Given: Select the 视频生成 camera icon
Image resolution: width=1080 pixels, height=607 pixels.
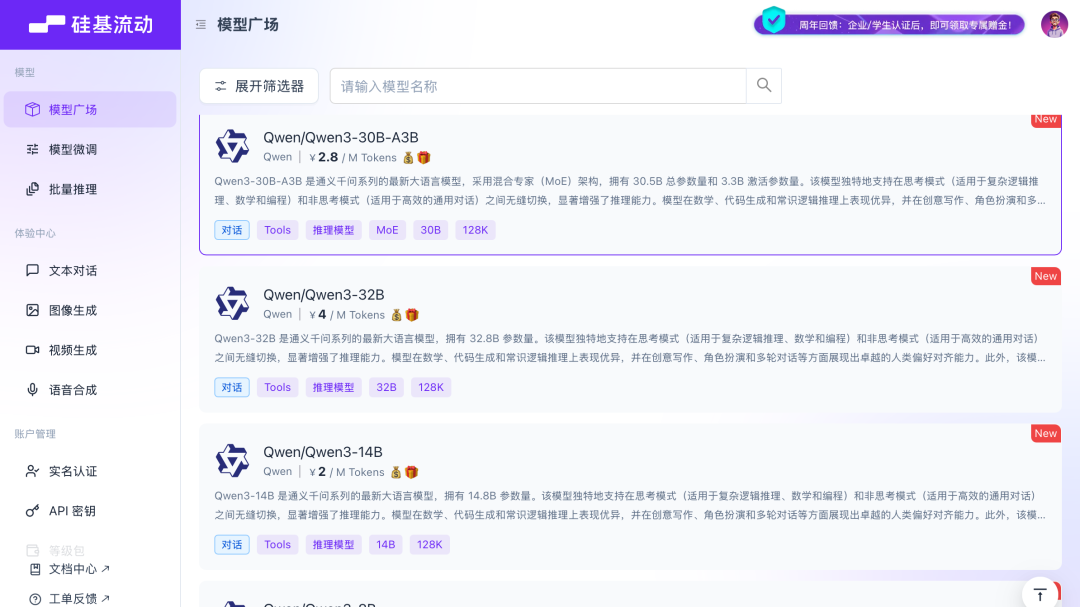Looking at the screenshot, I should pyautogui.click(x=32, y=350).
